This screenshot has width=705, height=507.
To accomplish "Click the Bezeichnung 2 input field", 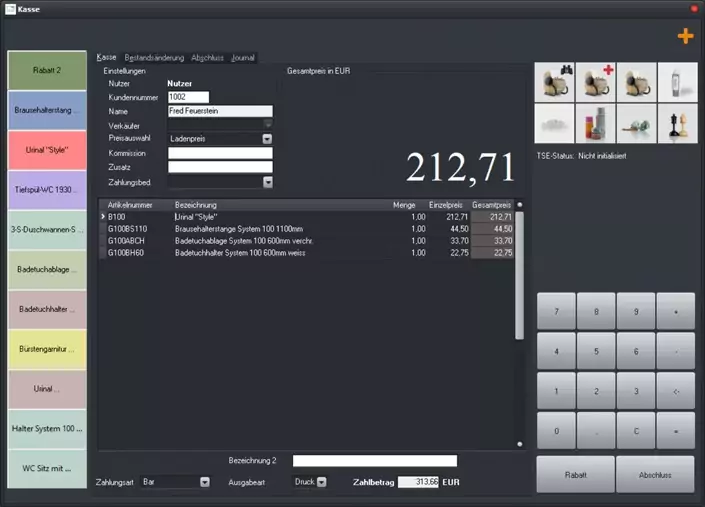I will 375,461.
